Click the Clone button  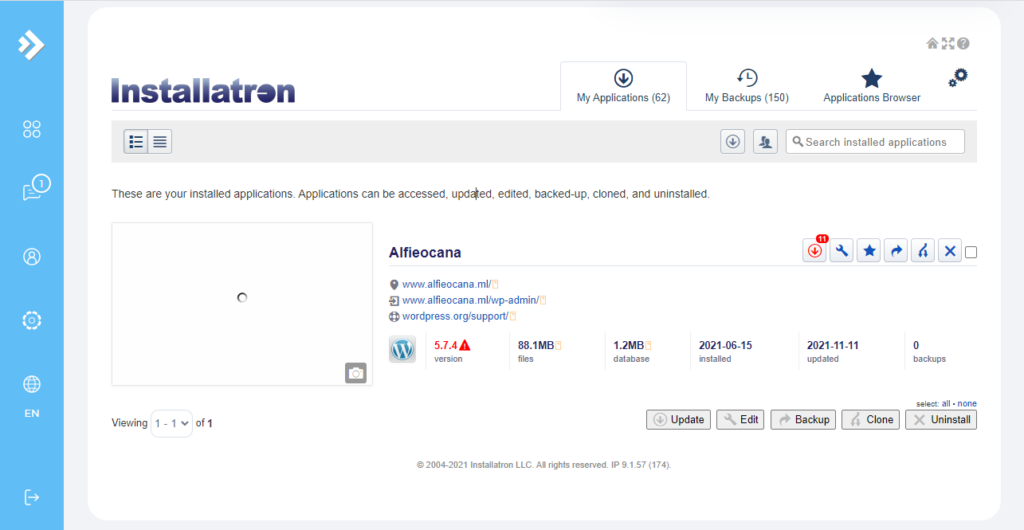[871, 420]
